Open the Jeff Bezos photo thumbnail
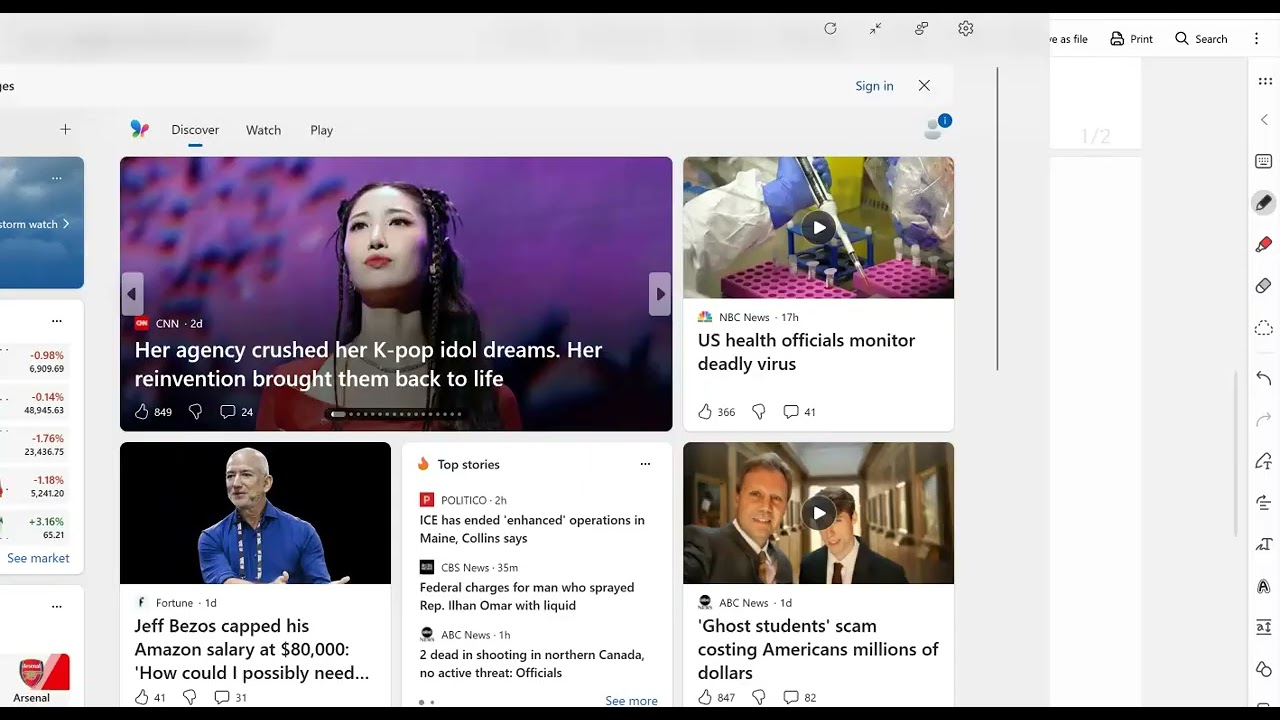1280x720 pixels. click(255, 513)
